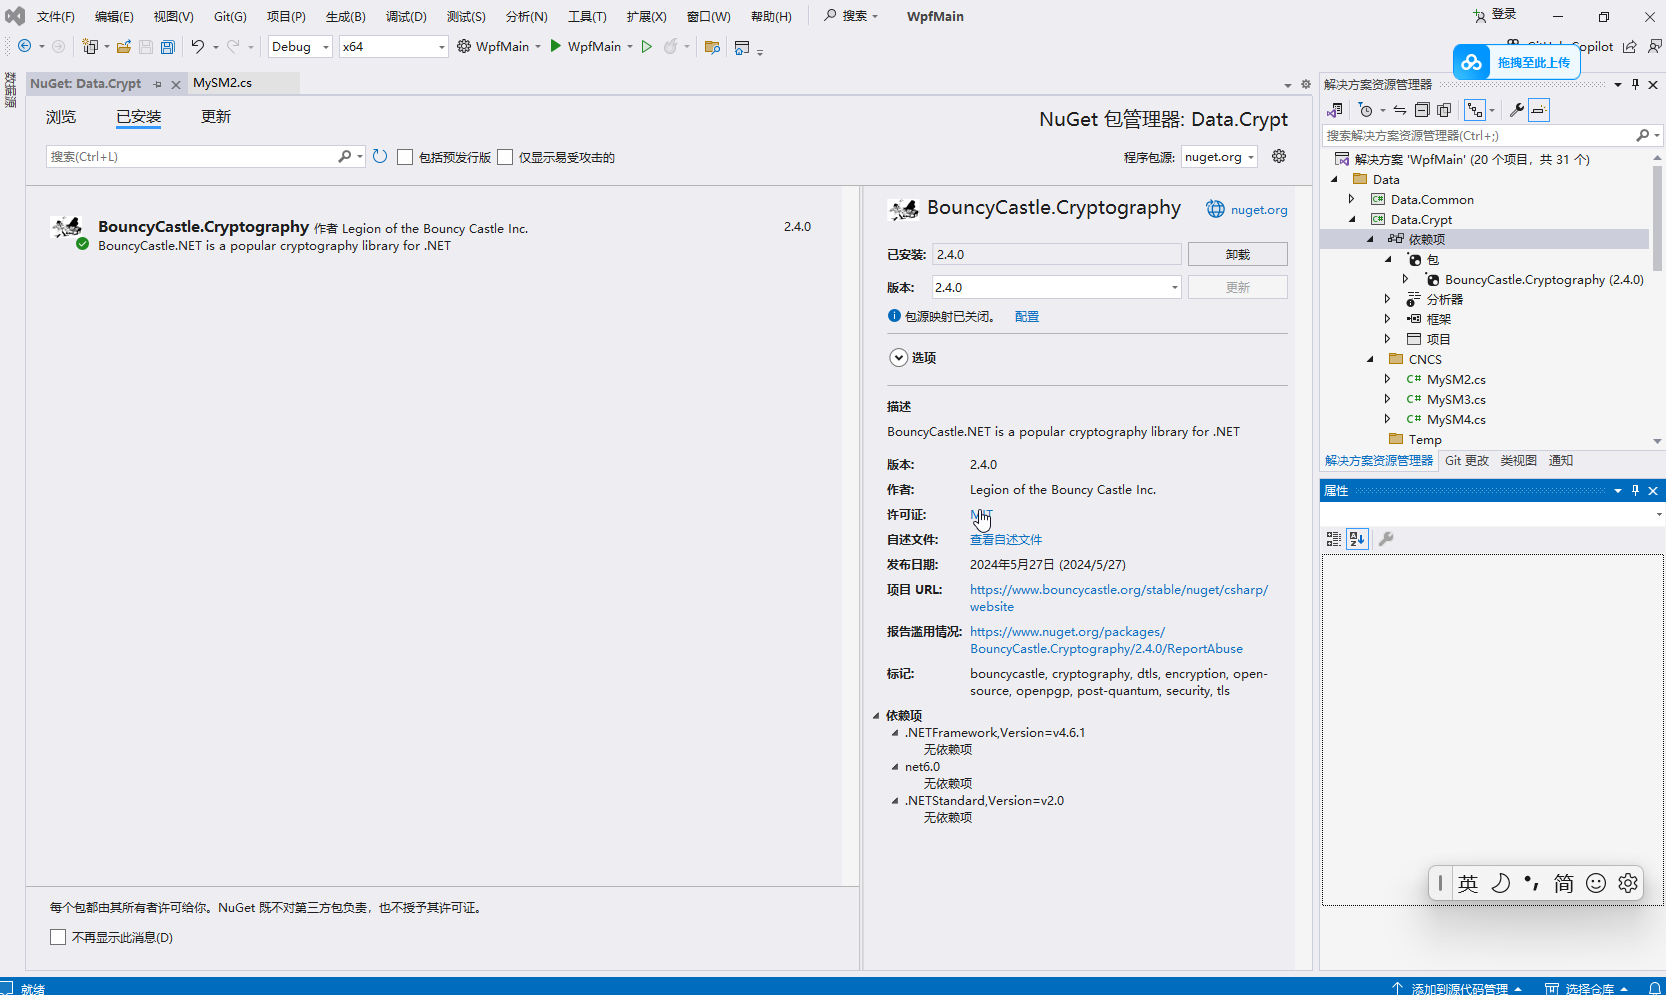Toggle Show All Files in Solution Explorer
This screenshot has height=995, width=1666.
1444,110
